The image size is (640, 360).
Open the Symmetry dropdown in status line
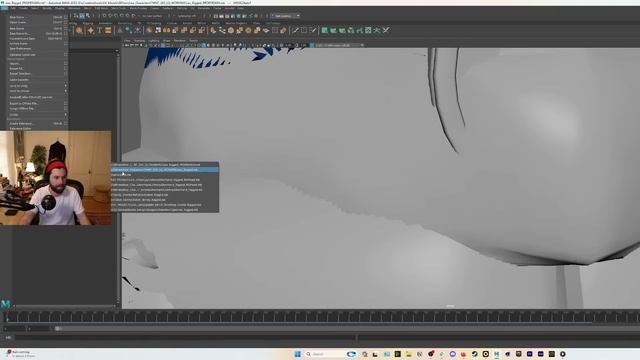(188, 16)
